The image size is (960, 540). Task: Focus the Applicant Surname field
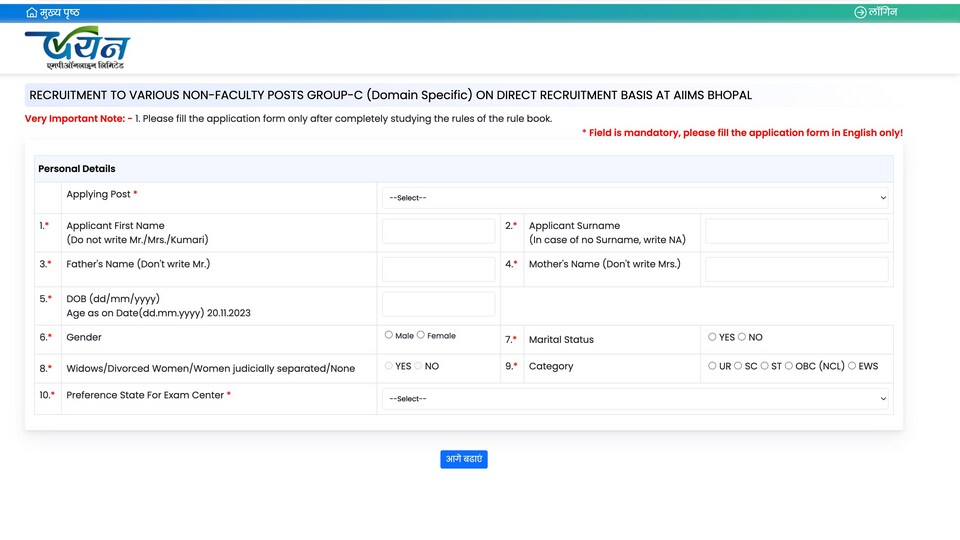pos(797,231)
